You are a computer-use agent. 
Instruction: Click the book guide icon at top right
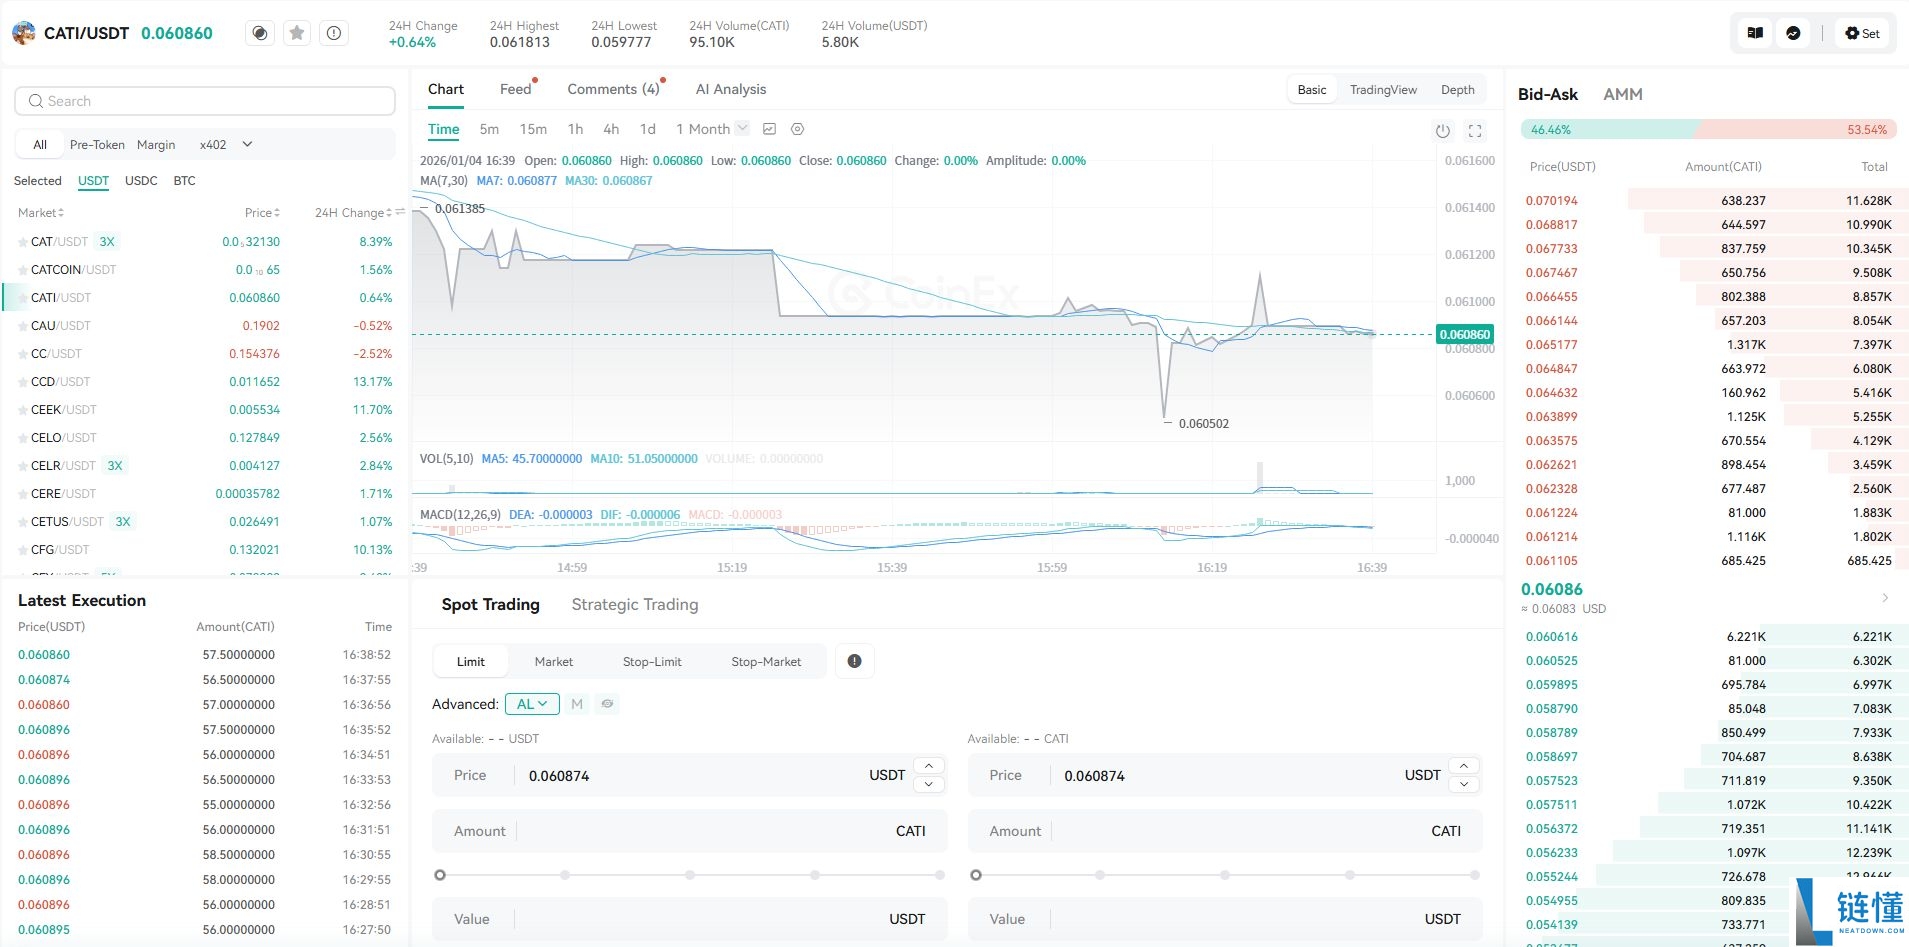point(1754,33)
